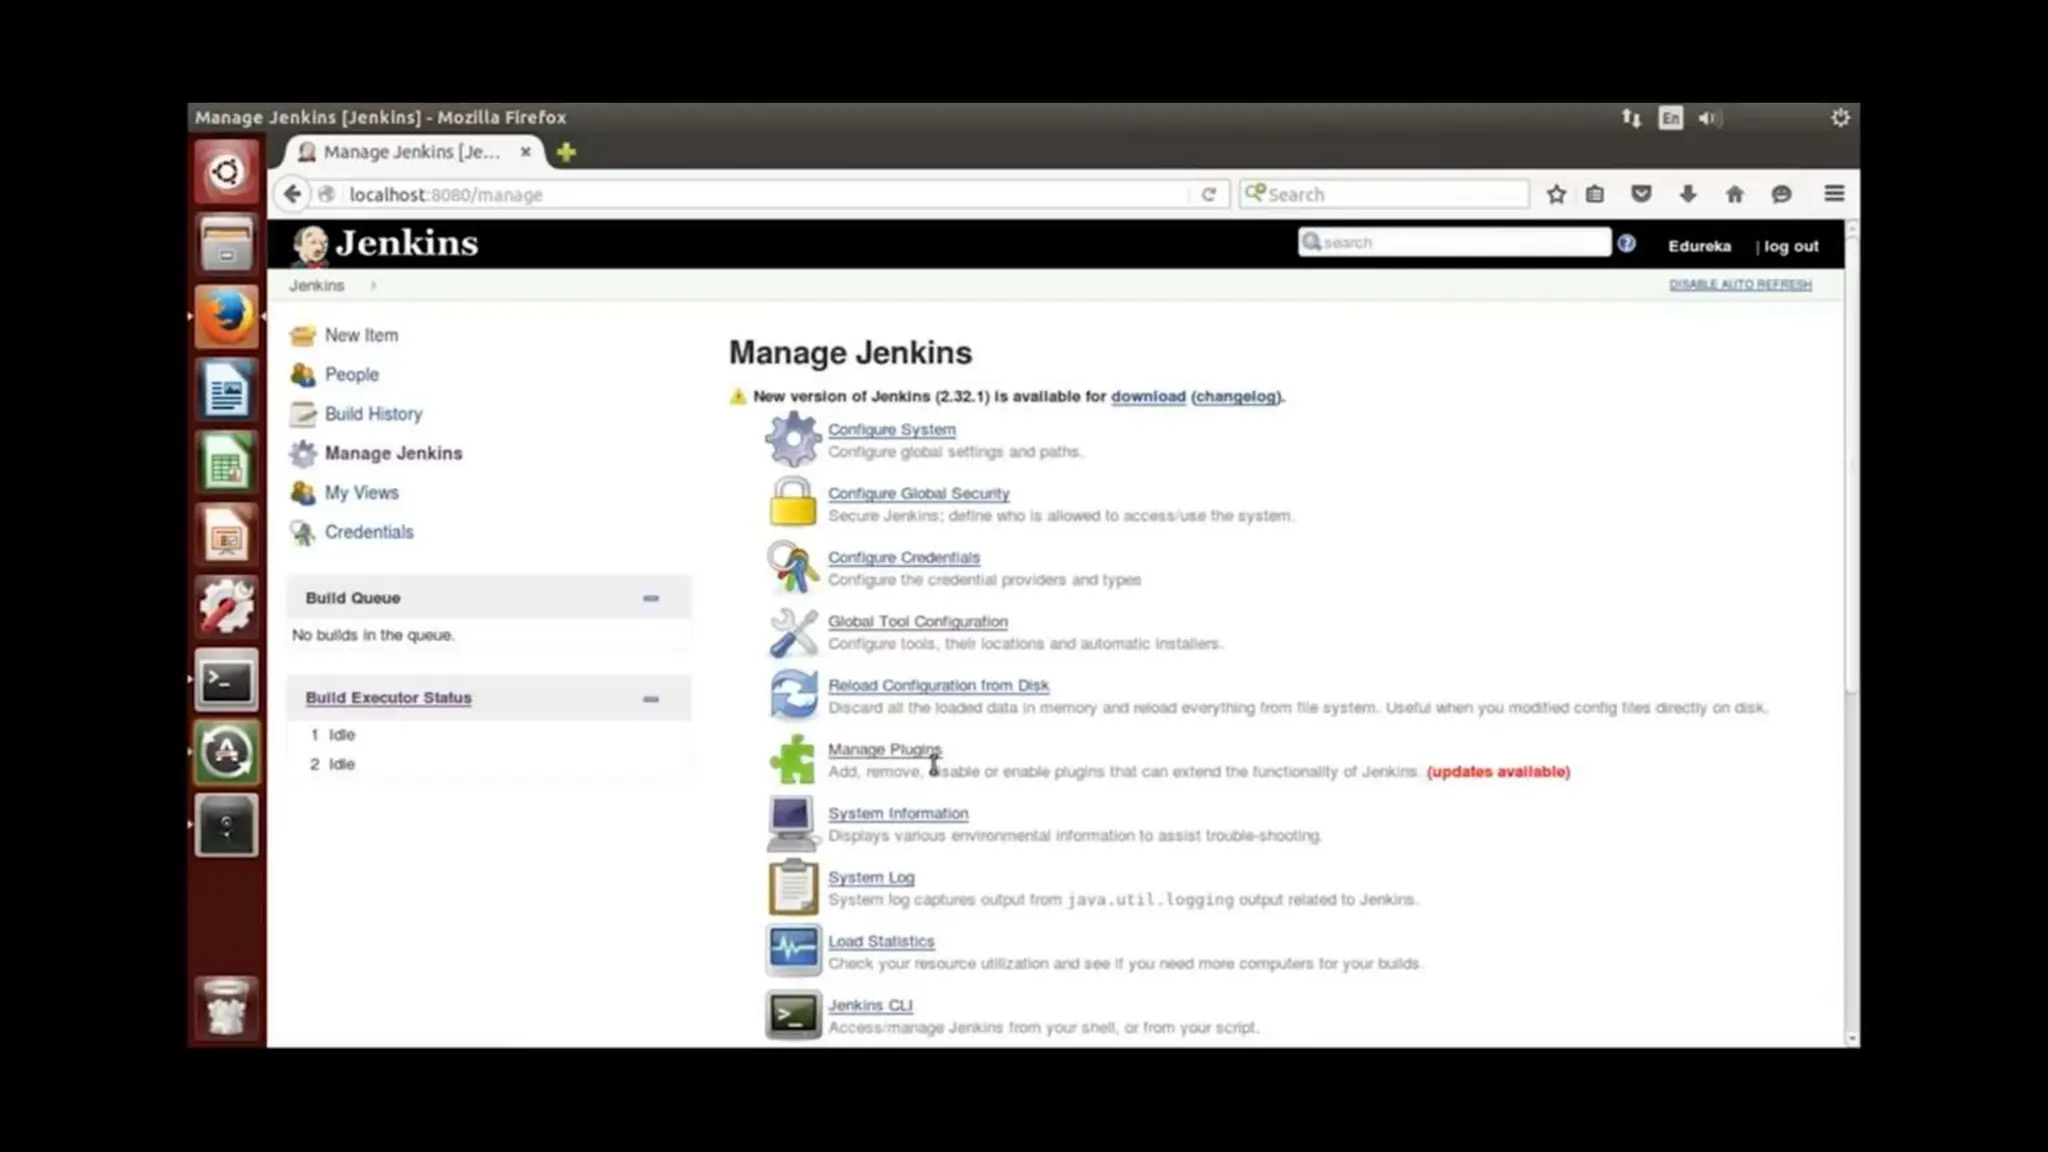Click the help question mark icon next to search

(1627, 243)
